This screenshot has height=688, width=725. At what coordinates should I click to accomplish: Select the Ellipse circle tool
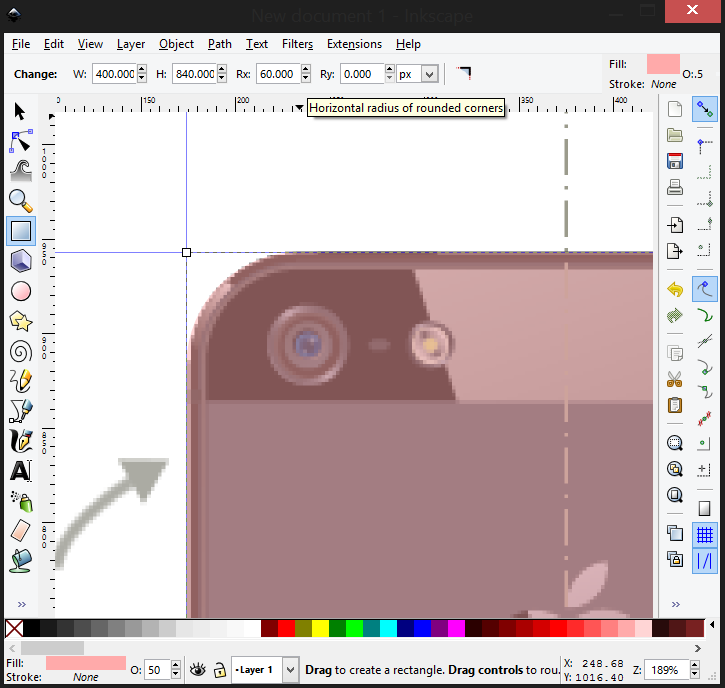[x=21, y=291]
